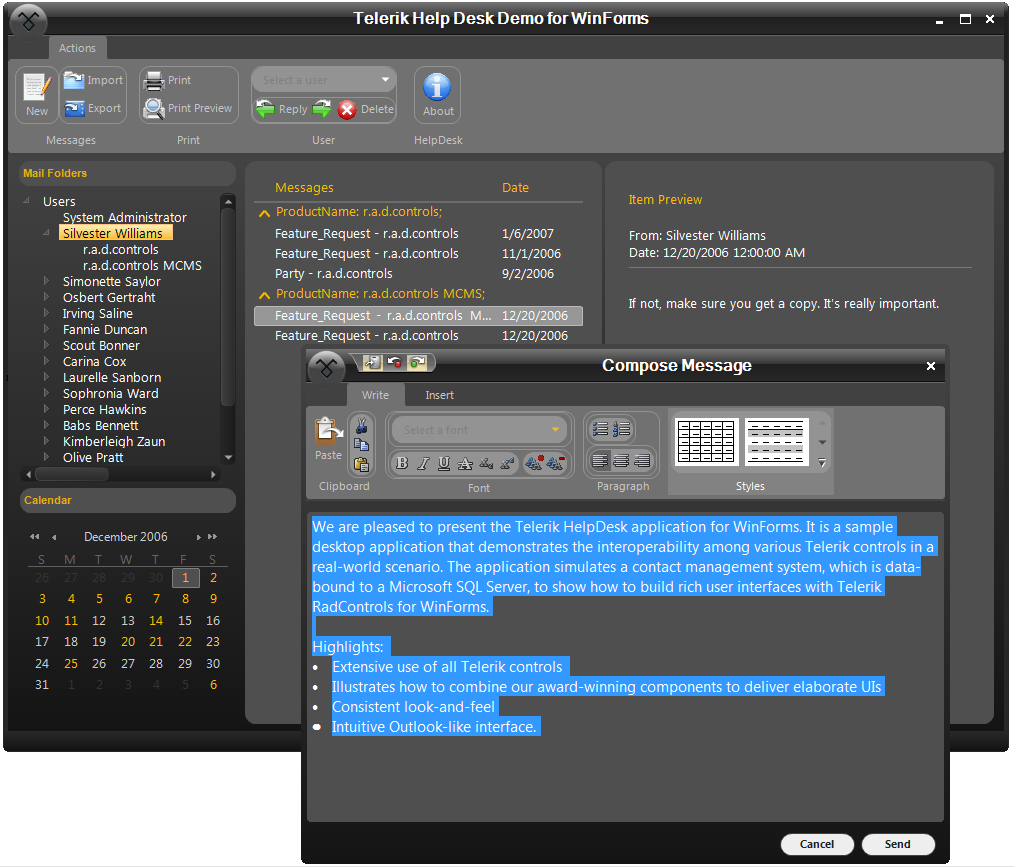Reply to the selected message

point(281,109)
